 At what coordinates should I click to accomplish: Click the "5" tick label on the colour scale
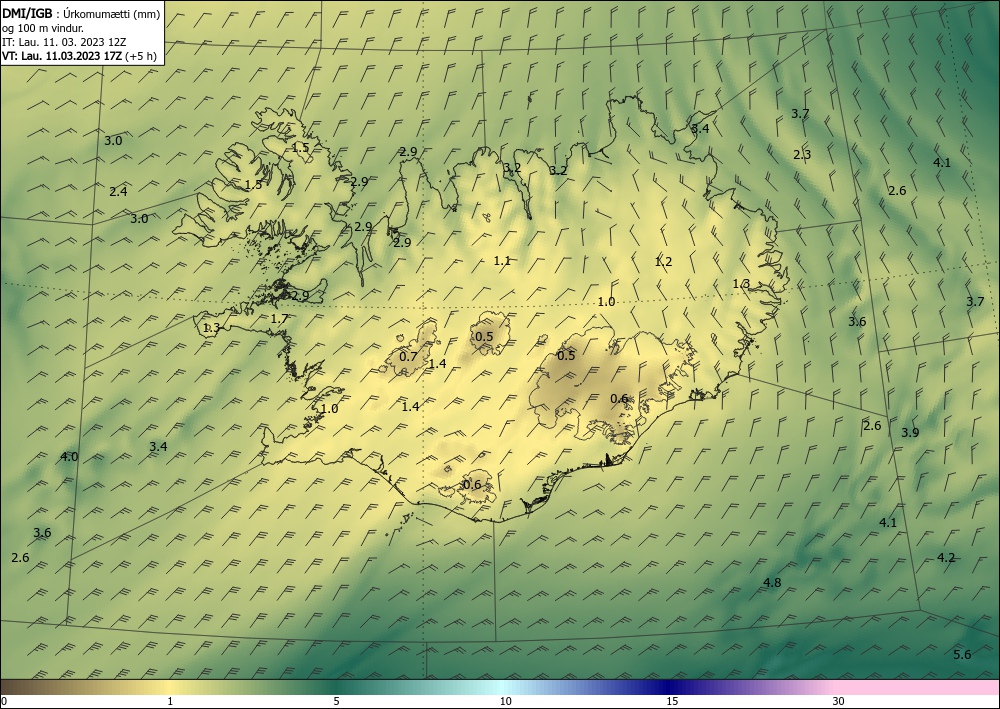pos(336,702)
